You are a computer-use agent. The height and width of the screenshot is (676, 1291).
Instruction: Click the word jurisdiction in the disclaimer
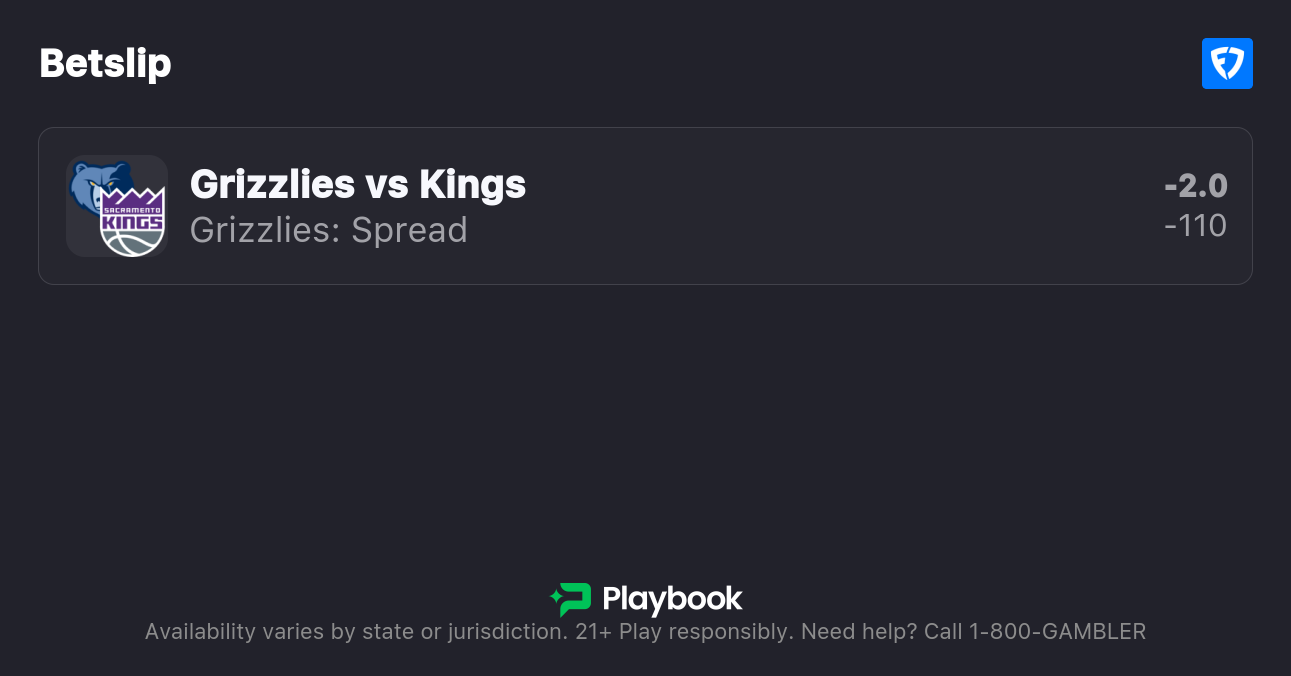point(506,632)
